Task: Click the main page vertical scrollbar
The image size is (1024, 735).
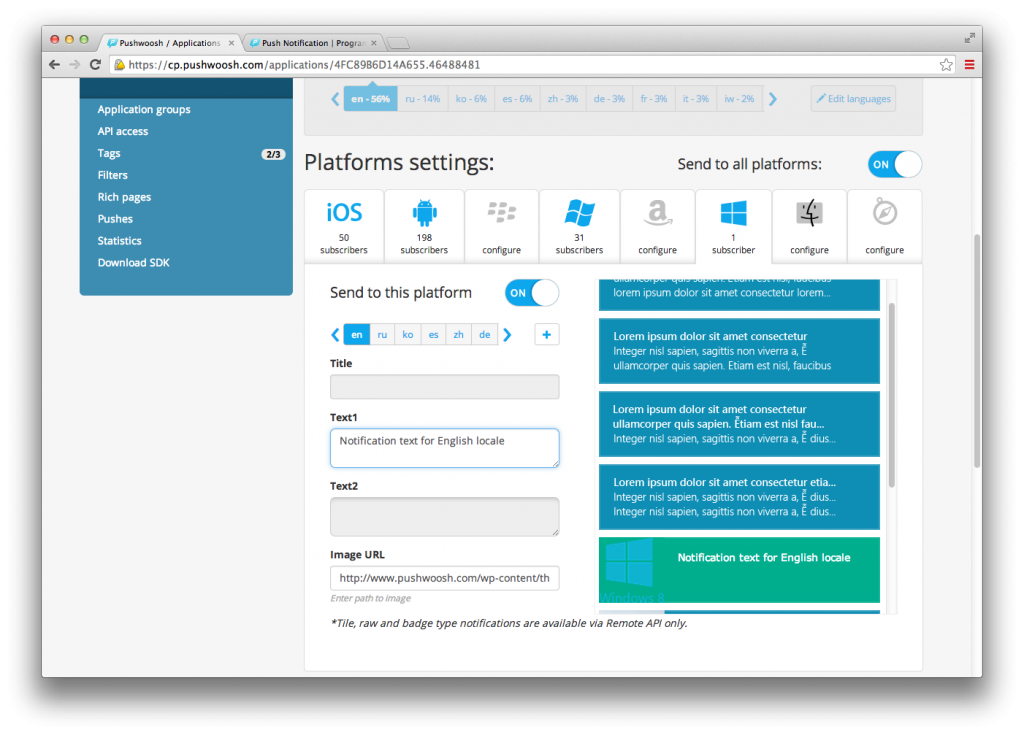Action: 977,350
